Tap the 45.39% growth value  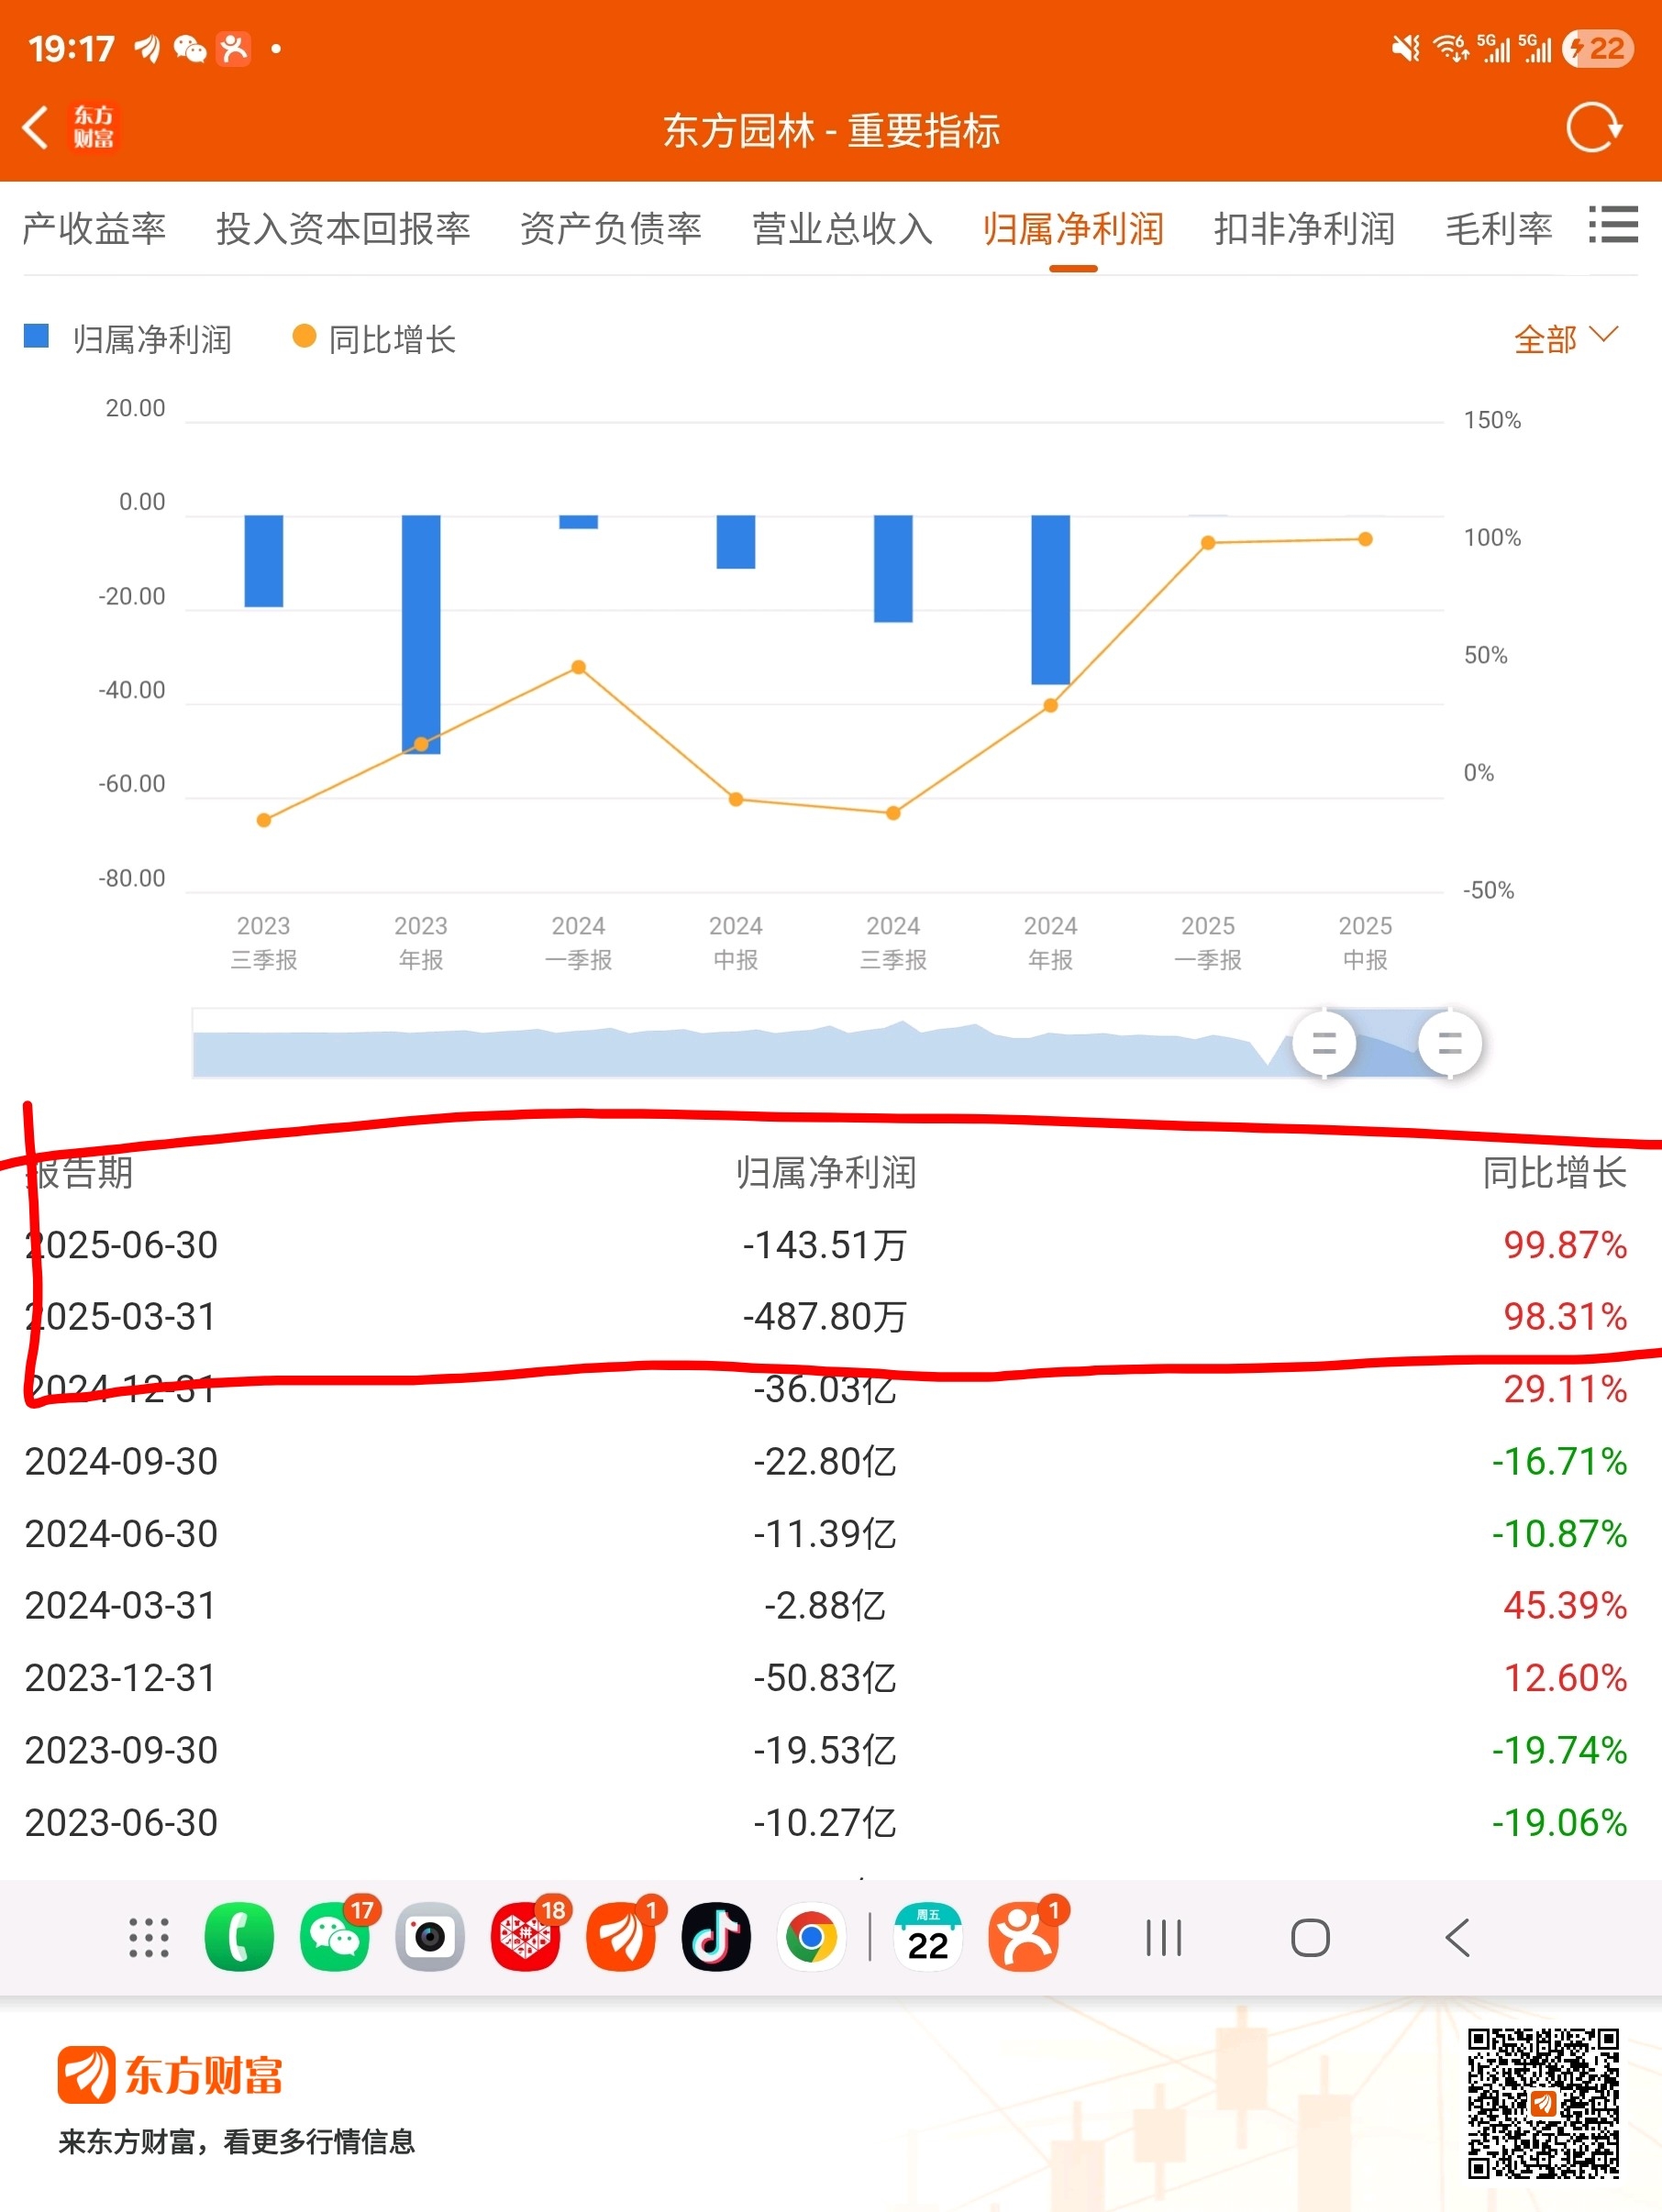tap(1565, 1606)
